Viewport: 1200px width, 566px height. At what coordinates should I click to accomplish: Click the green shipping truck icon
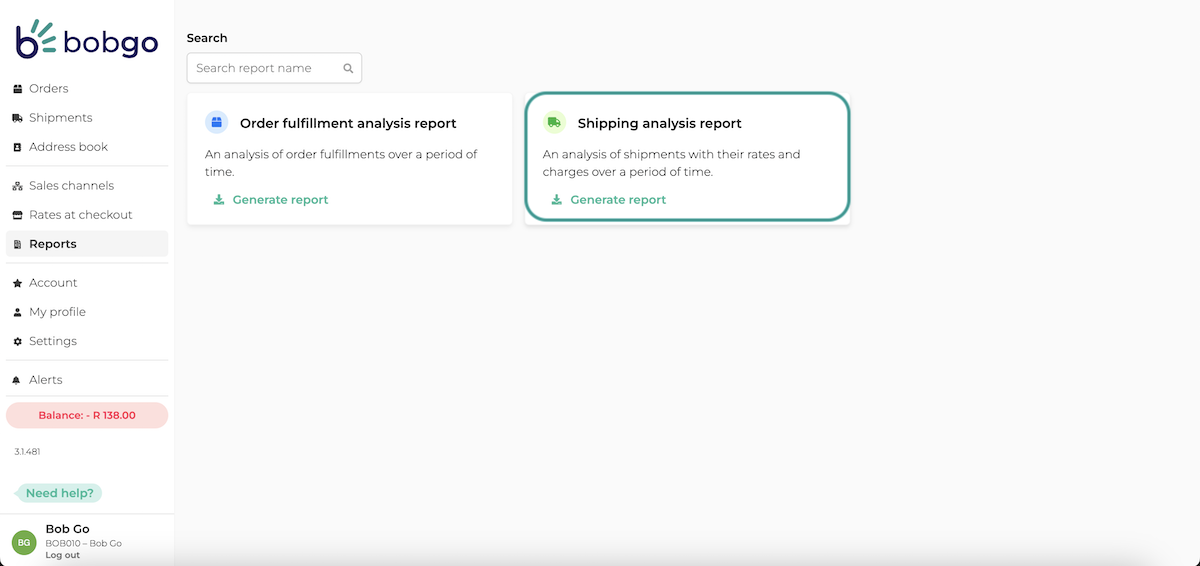pos(554,122)
